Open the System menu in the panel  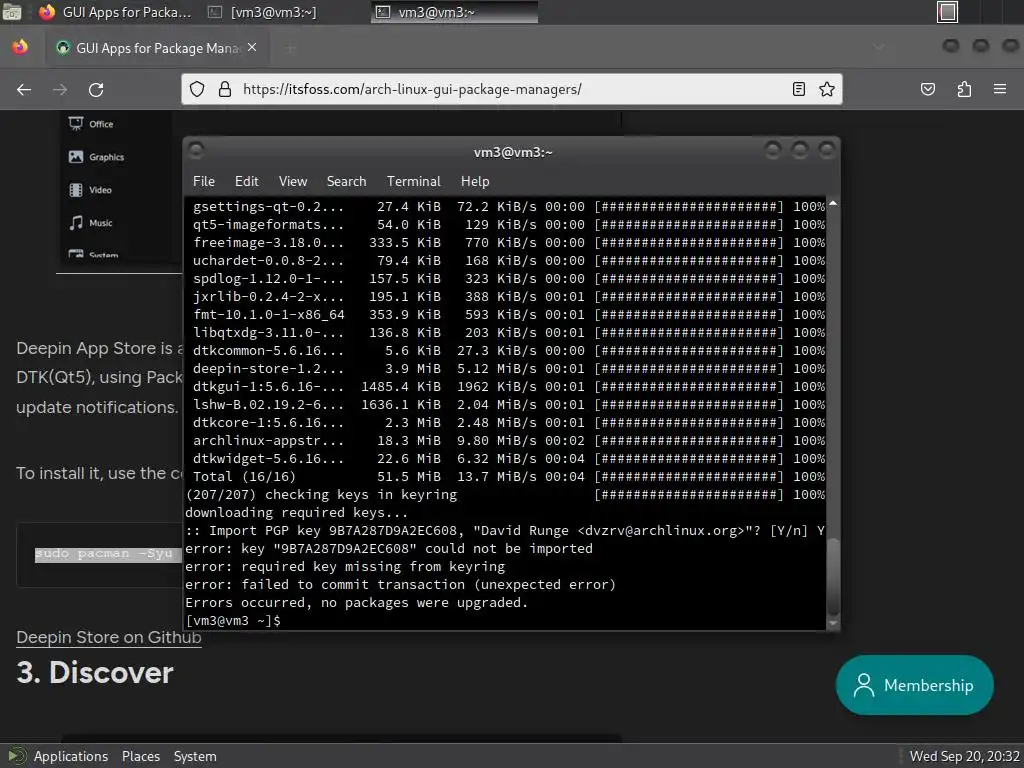pyautogui.click(x=195, y=756)
